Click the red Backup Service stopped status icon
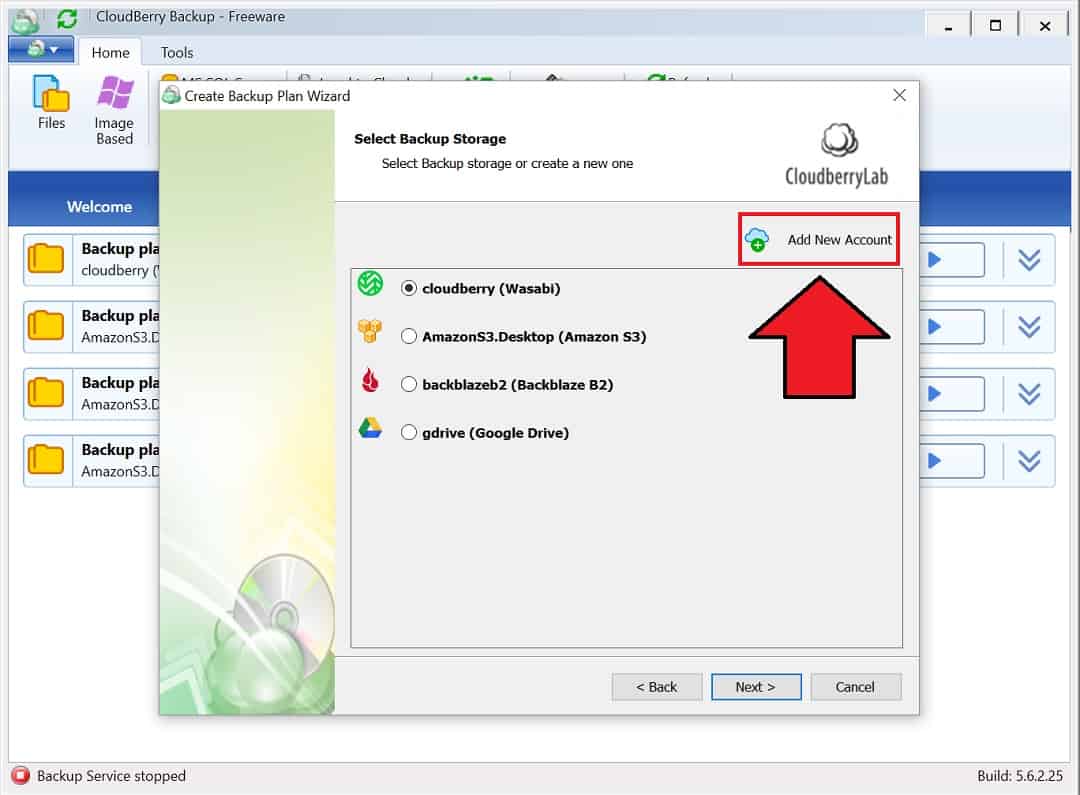 coord(21,776)
